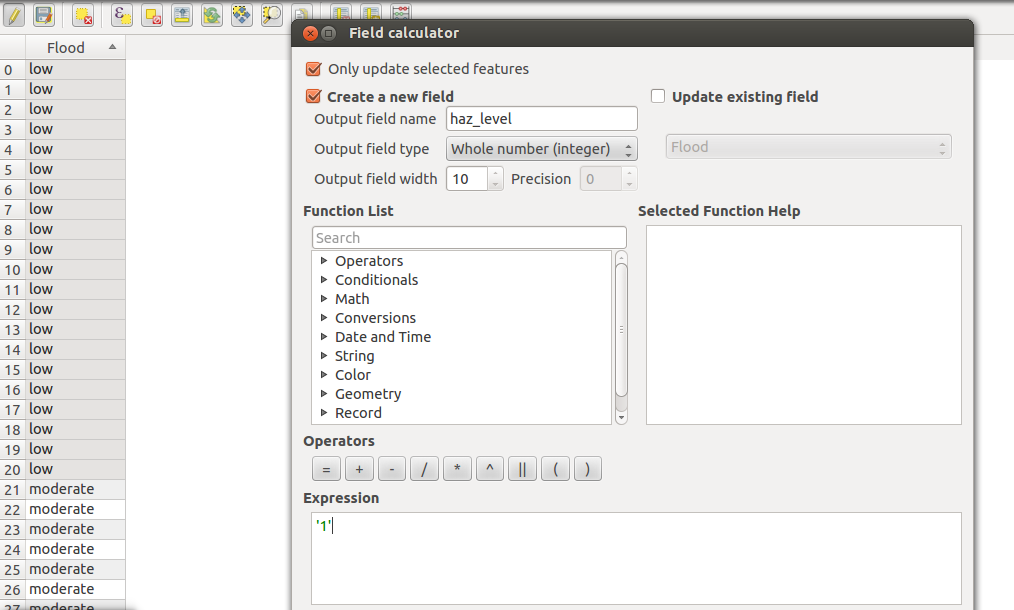Expand Math function group

(324, 298)
